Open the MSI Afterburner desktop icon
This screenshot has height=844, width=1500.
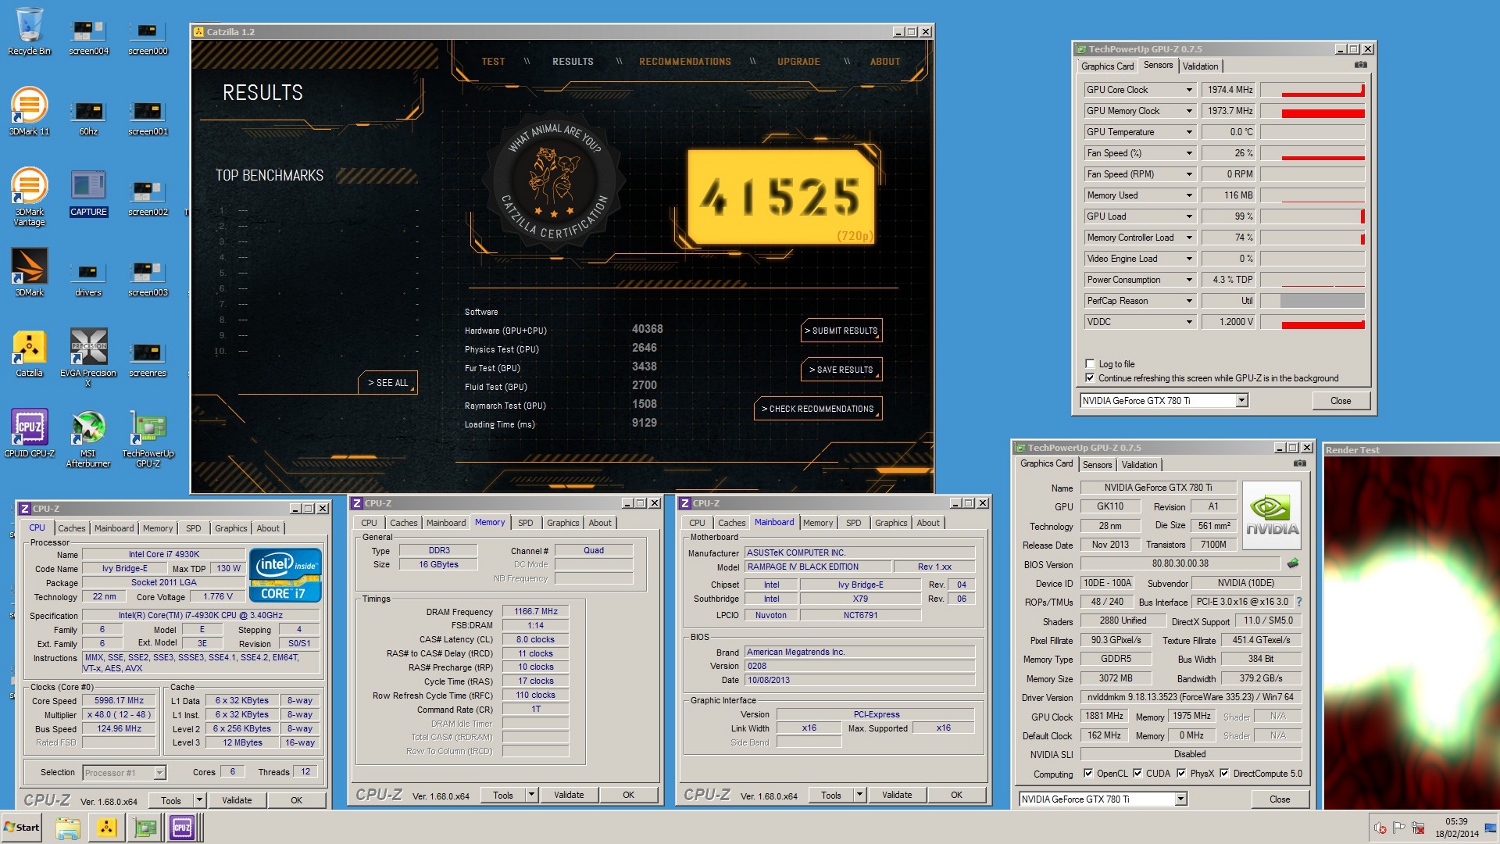88,438
